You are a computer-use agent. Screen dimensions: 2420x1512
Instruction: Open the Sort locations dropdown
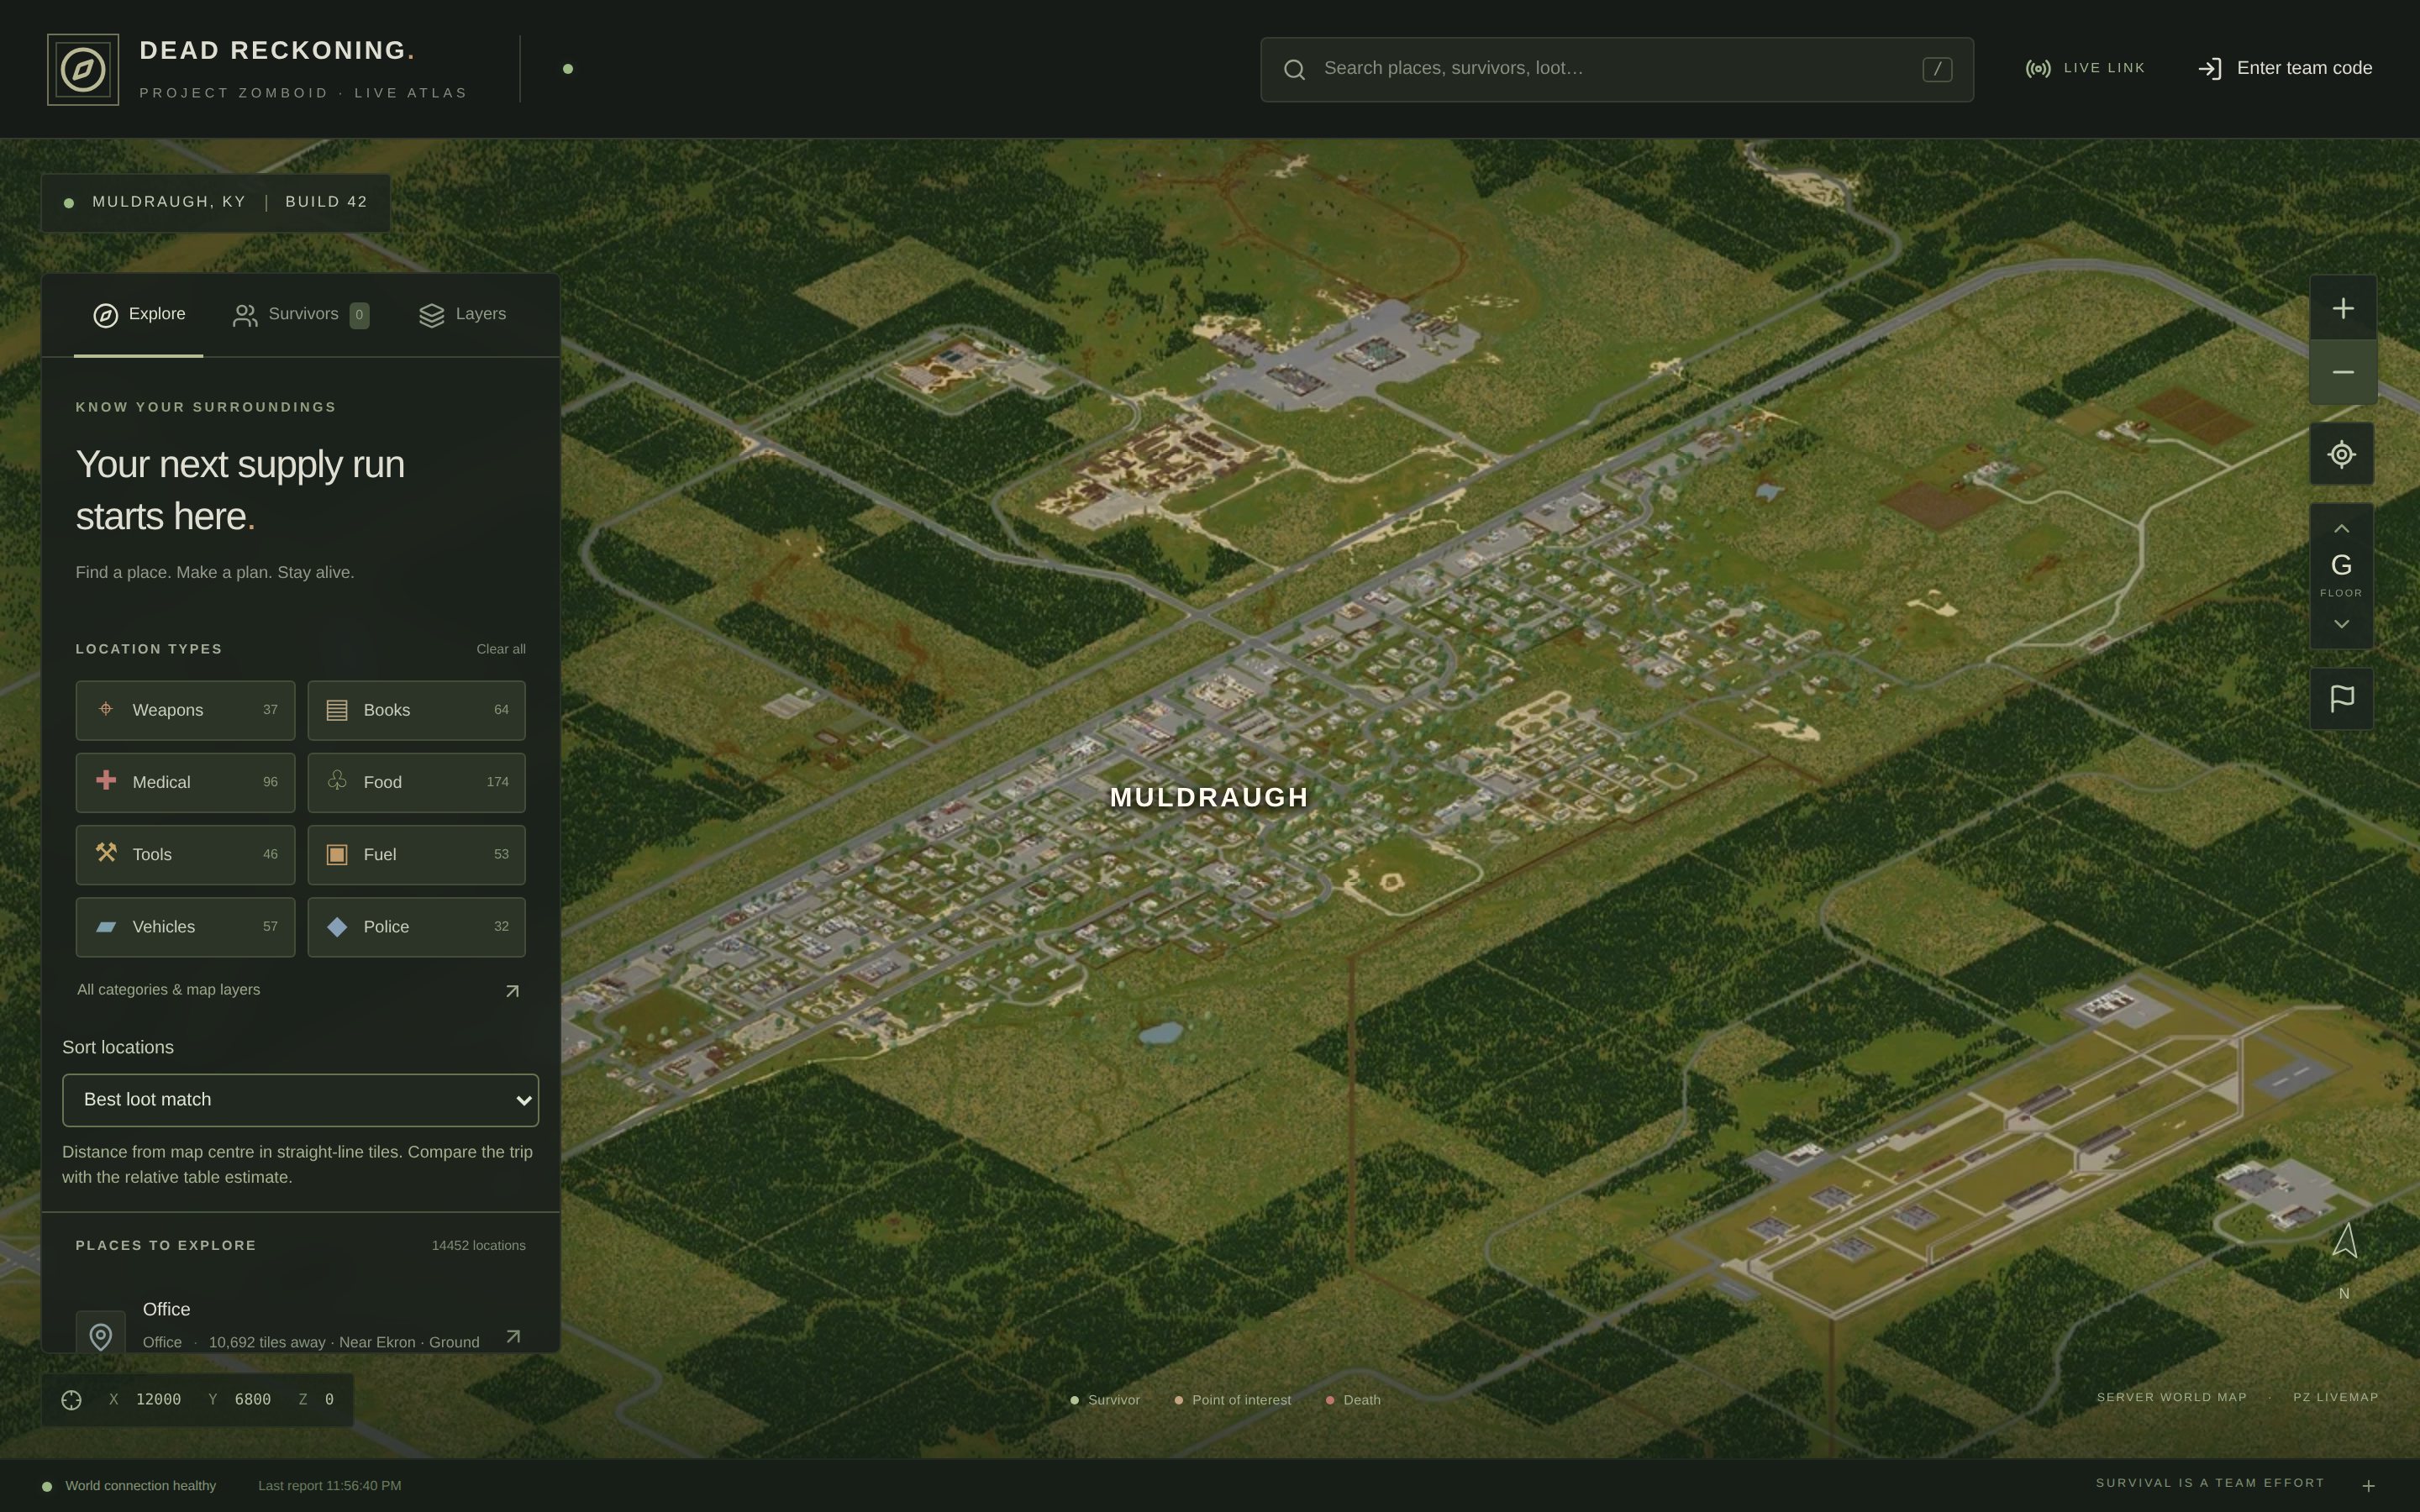[x=300, y=1100]
